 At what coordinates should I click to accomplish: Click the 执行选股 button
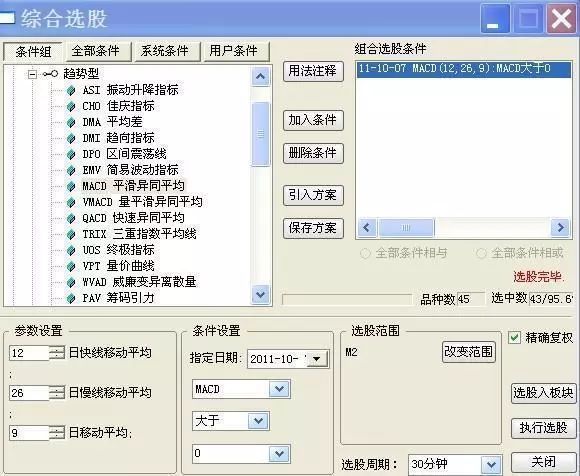pyautogui.click(x=543, y=428)
